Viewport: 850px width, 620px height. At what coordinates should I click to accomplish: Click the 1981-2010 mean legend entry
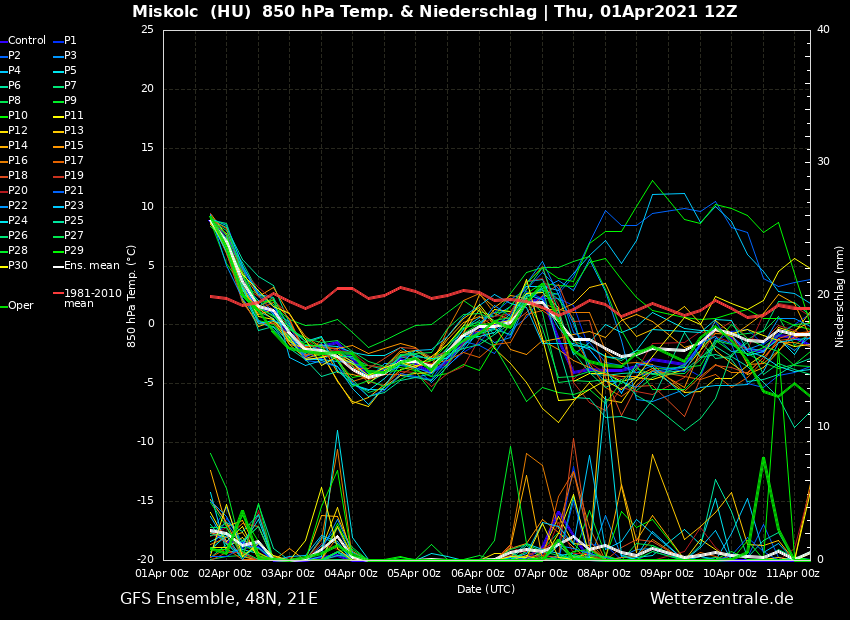[92, 298]
